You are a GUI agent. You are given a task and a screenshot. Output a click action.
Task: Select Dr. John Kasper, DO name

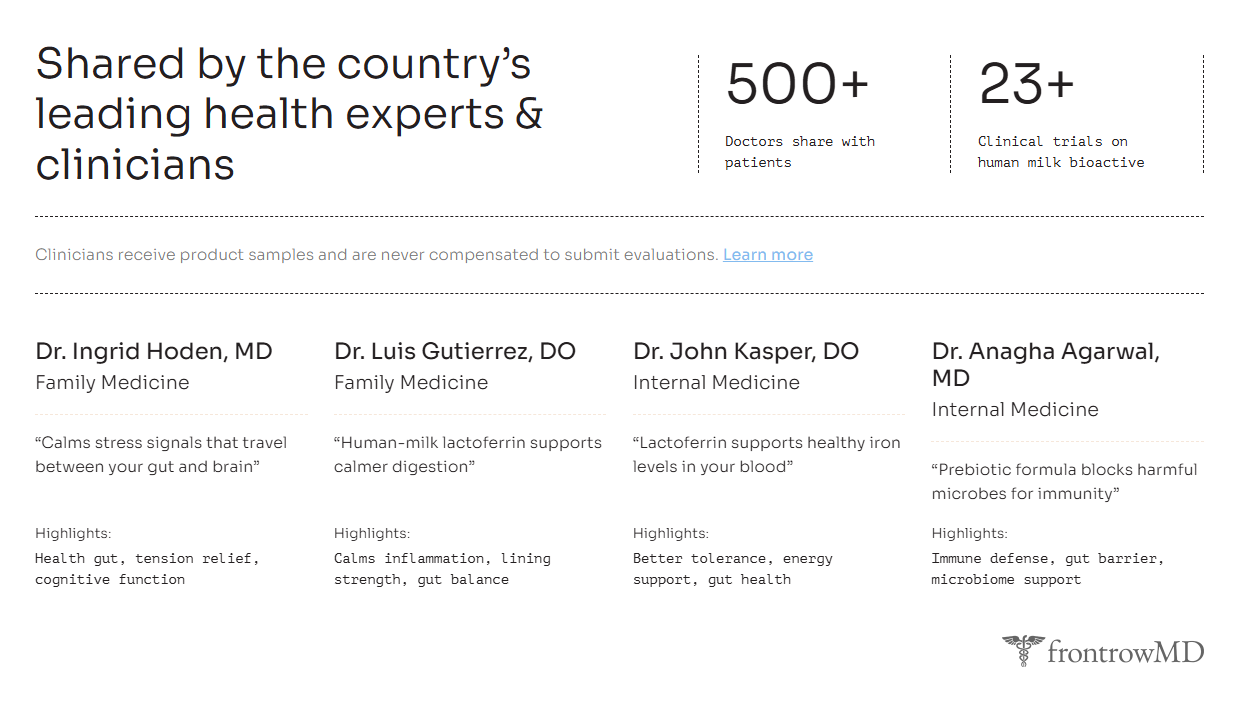(745, 351)
